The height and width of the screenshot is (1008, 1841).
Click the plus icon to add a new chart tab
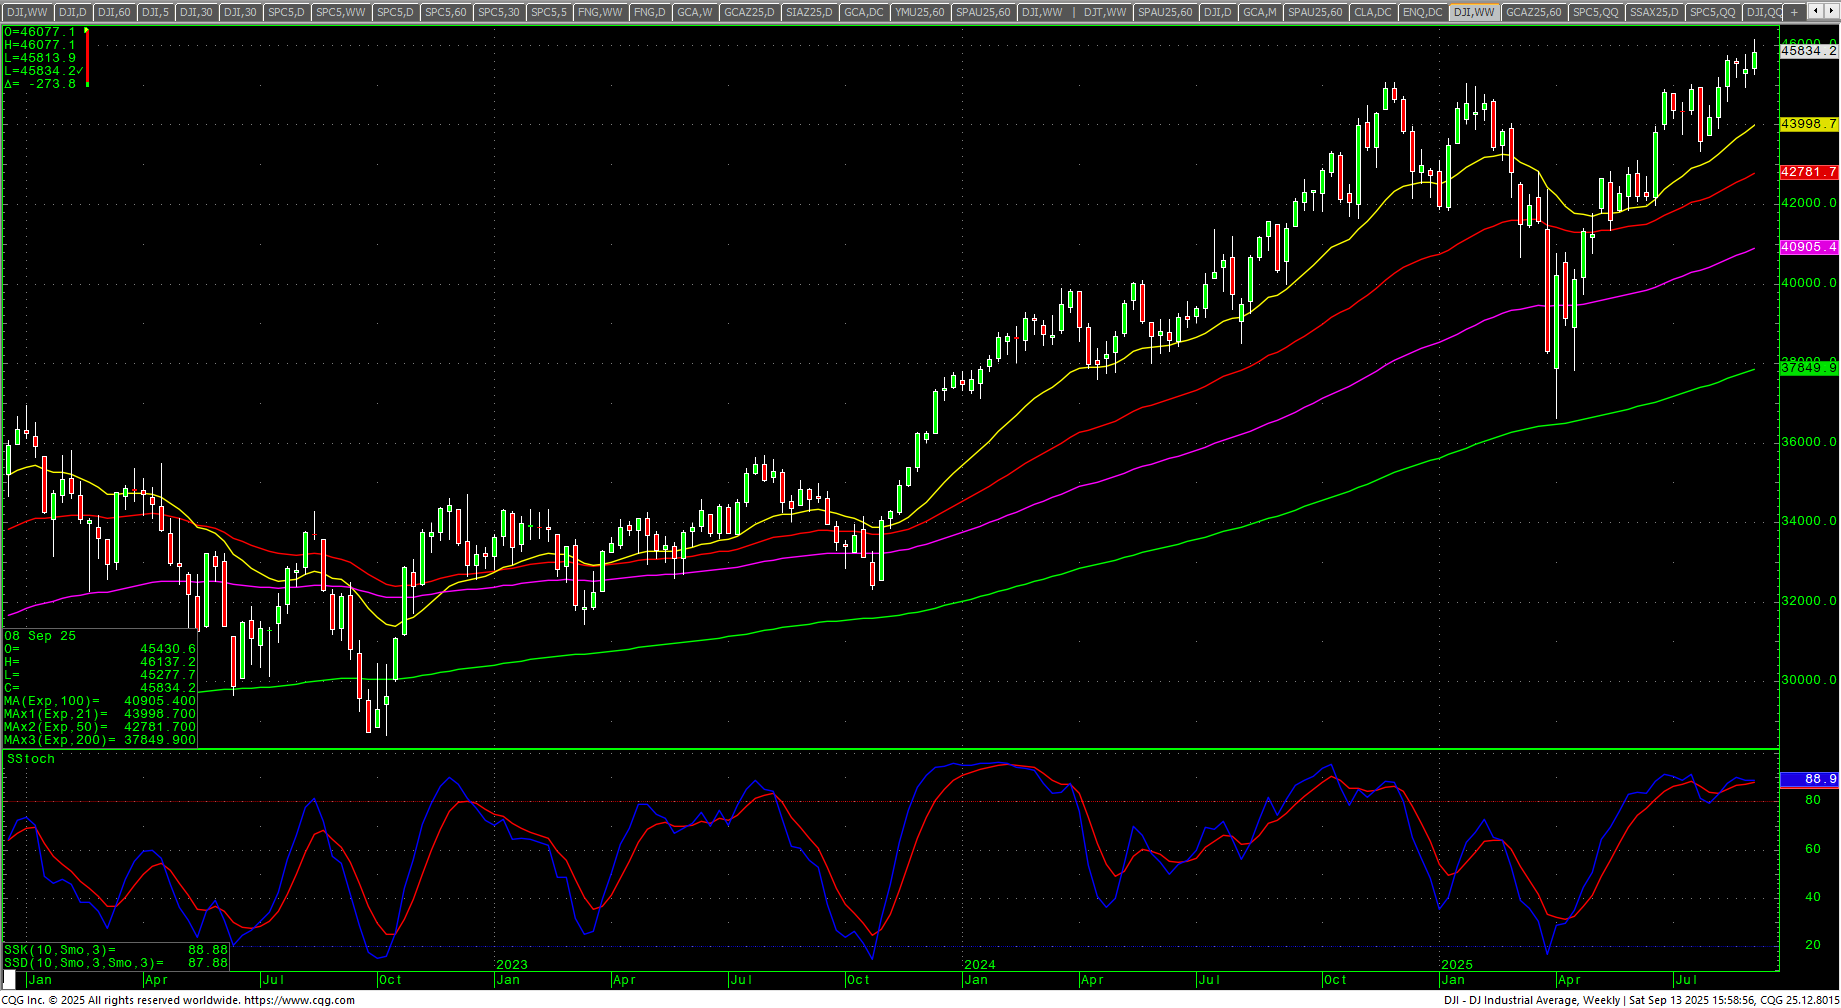1794,12
